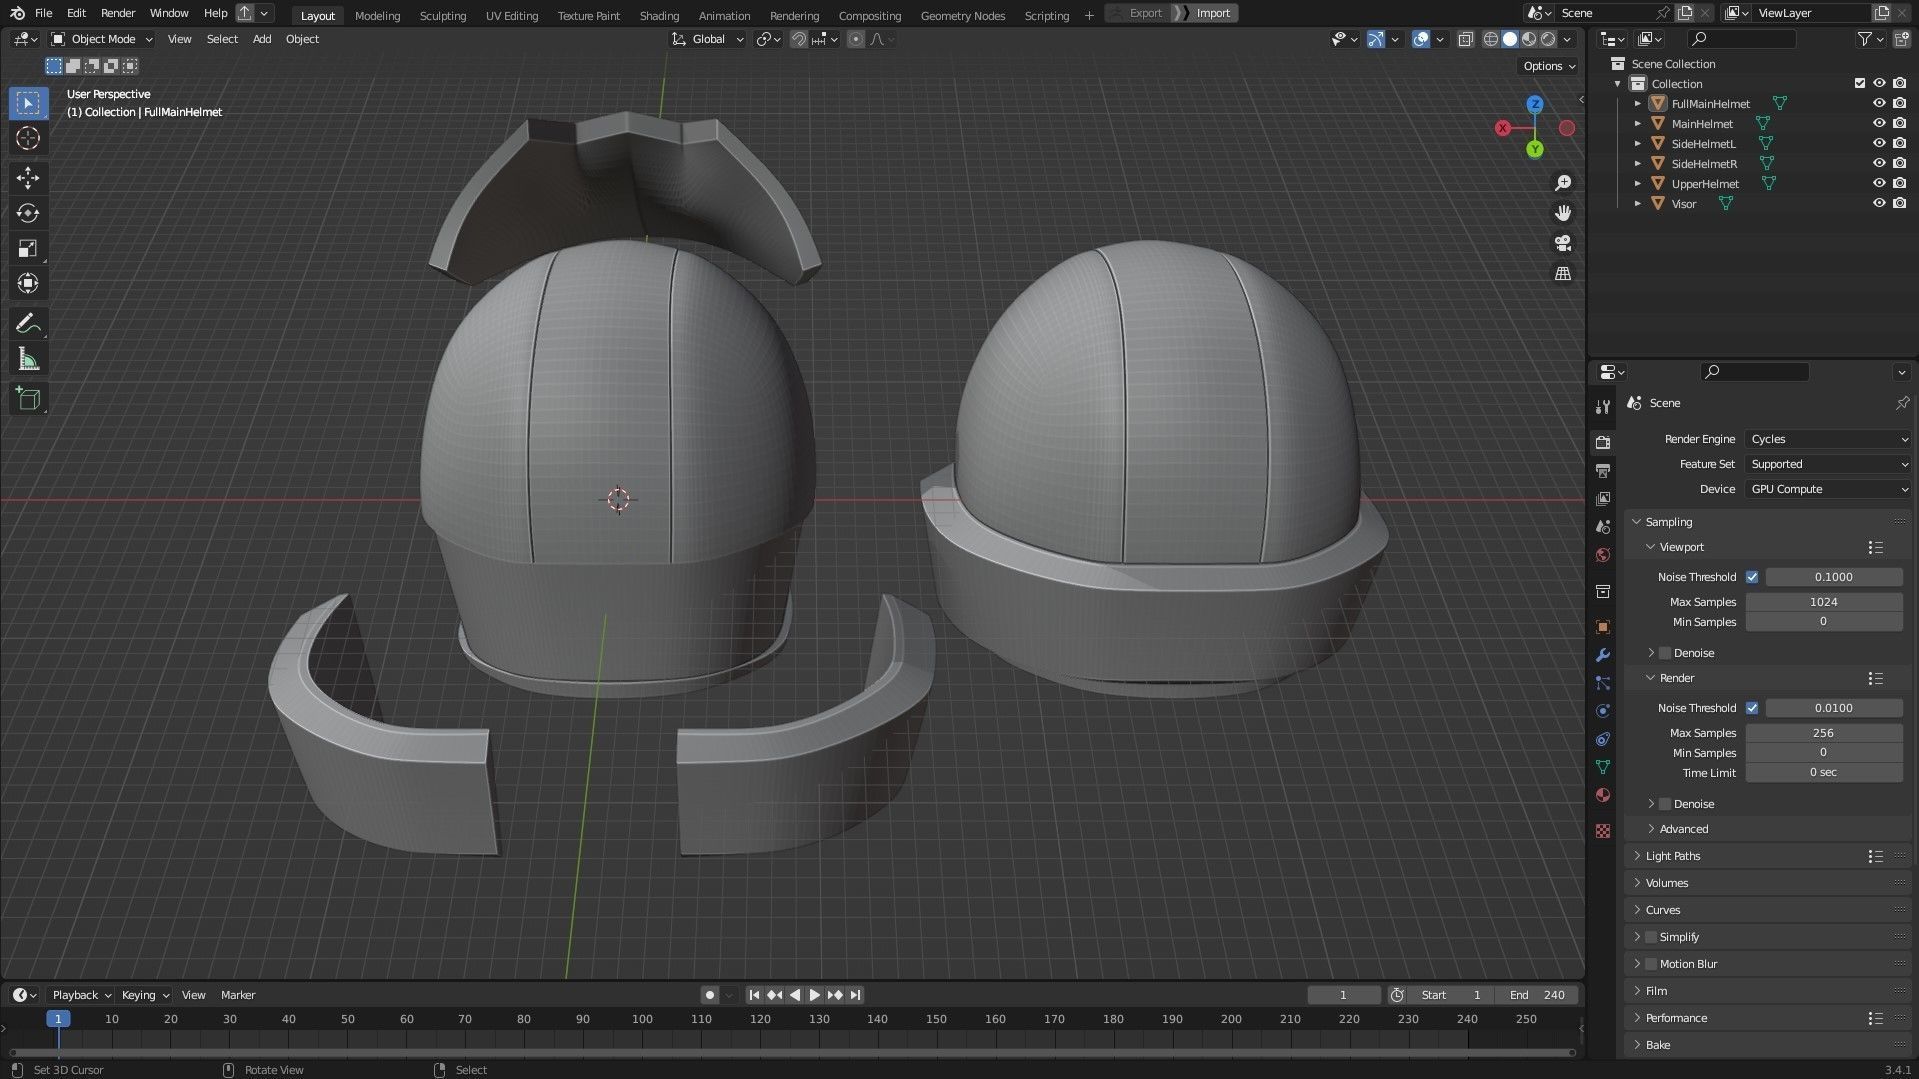Click the Import button
This screenshot has width=1919, height=1079.
tap(1213, 13)
